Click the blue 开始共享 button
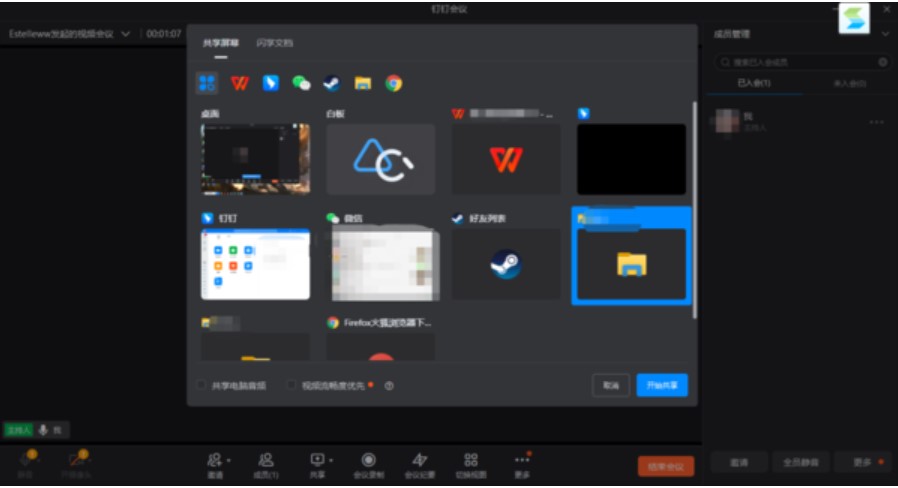The image size is (898, 488). 662,385
